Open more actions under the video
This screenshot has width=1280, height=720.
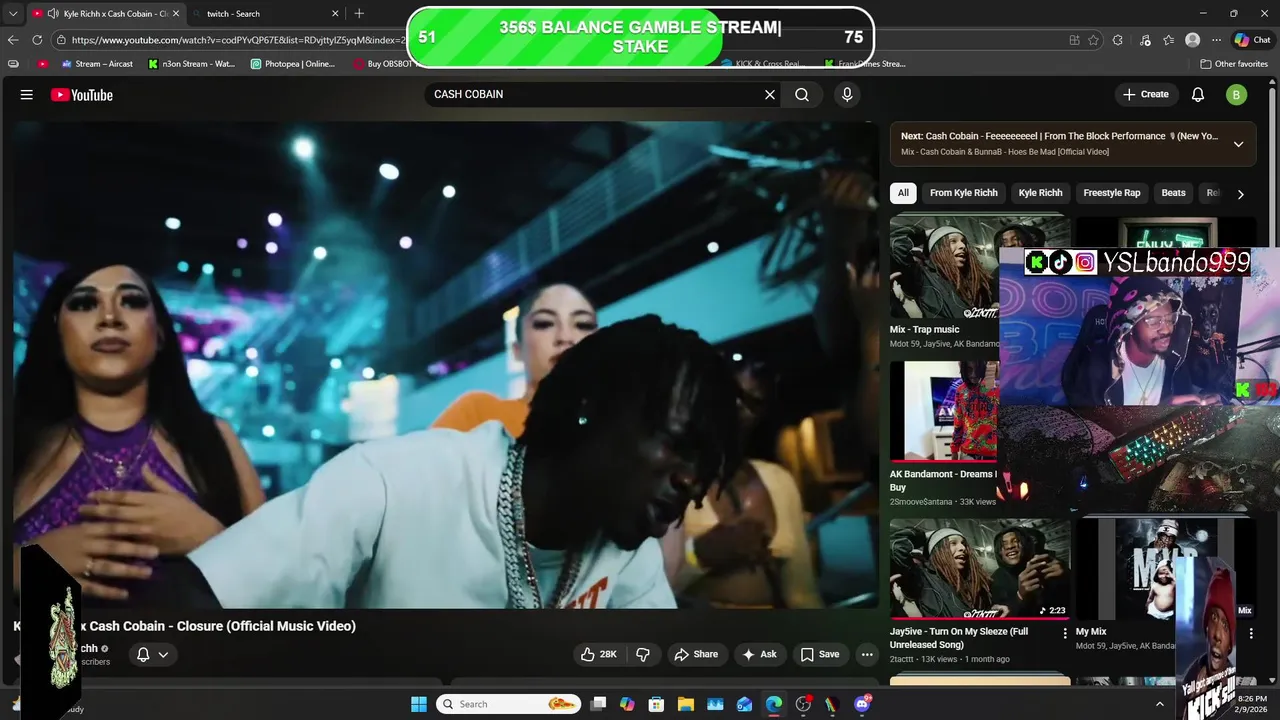(867, 654)
